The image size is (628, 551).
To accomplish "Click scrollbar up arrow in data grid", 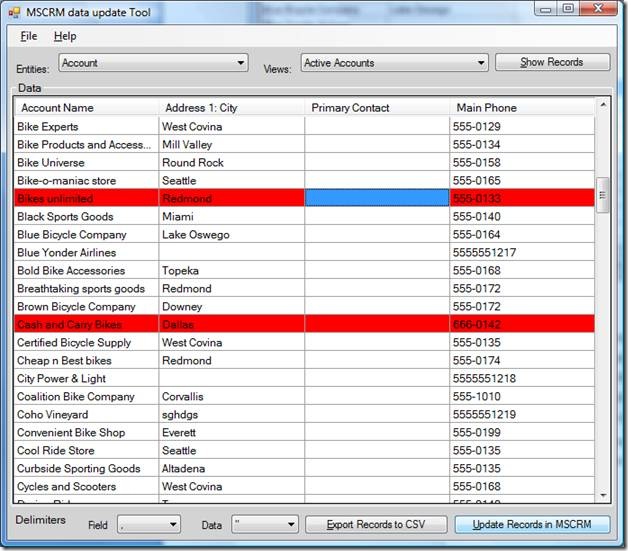I will coord(602,105).
